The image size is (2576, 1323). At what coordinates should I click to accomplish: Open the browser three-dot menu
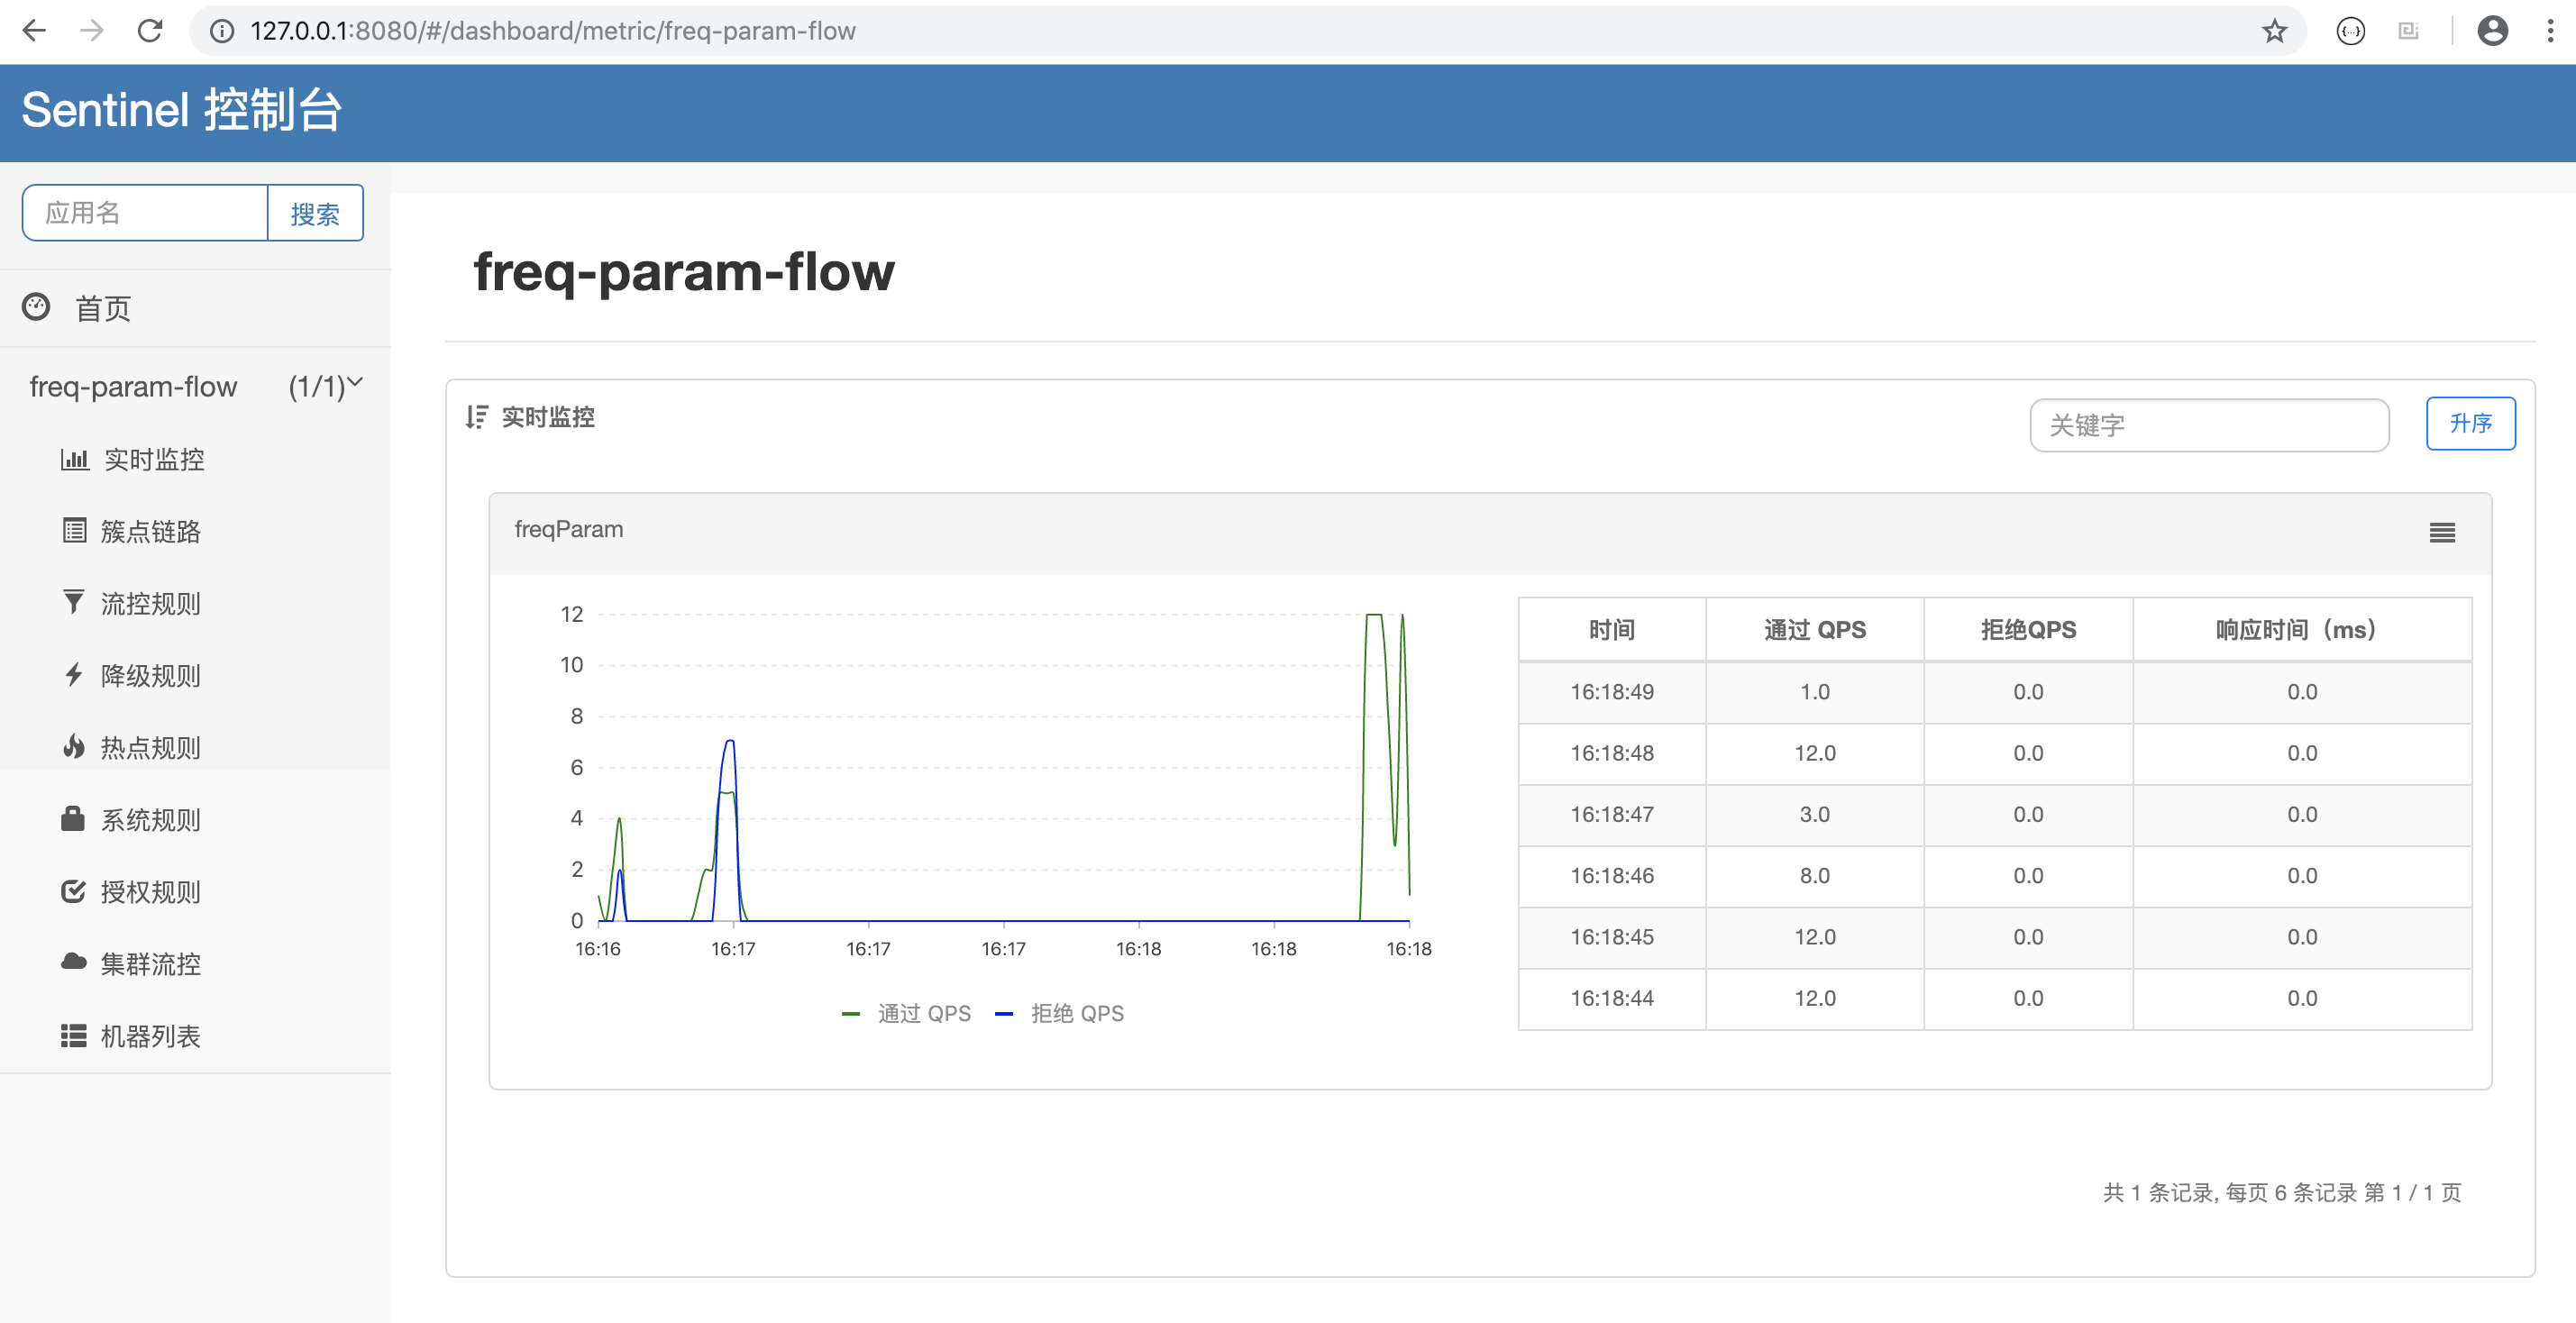tap(2550, 31)
